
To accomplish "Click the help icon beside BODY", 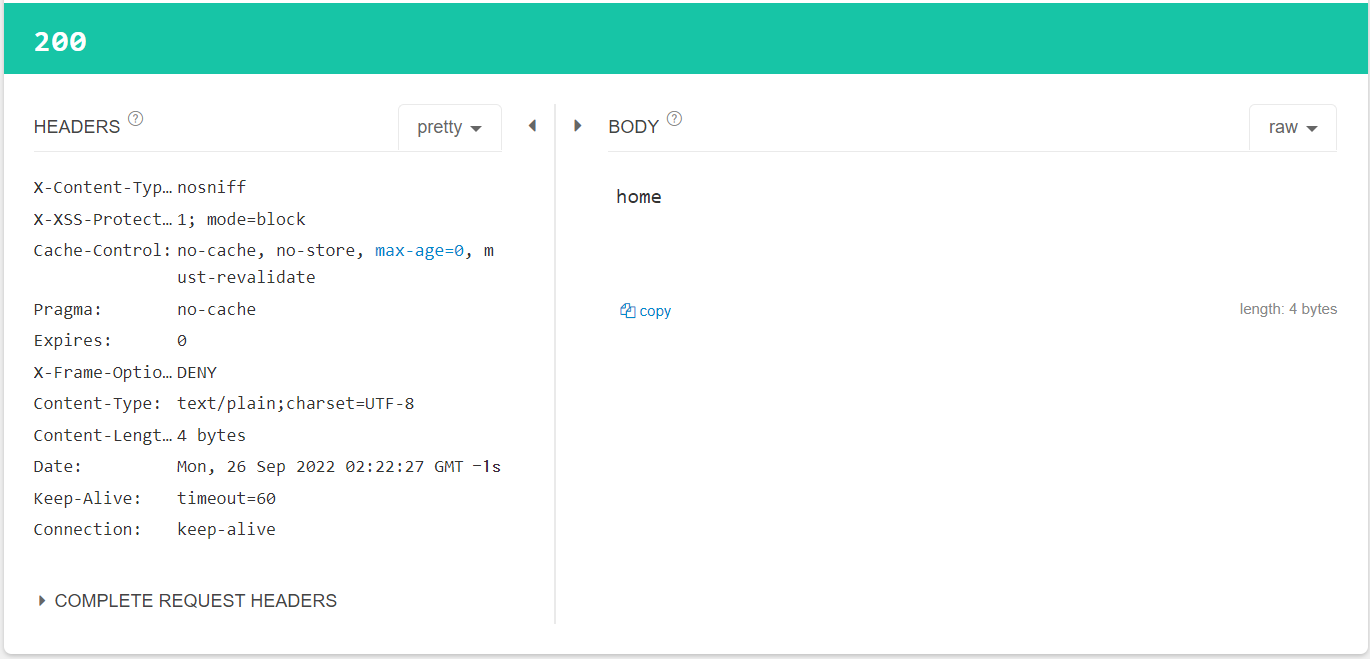I will [674, 119].
